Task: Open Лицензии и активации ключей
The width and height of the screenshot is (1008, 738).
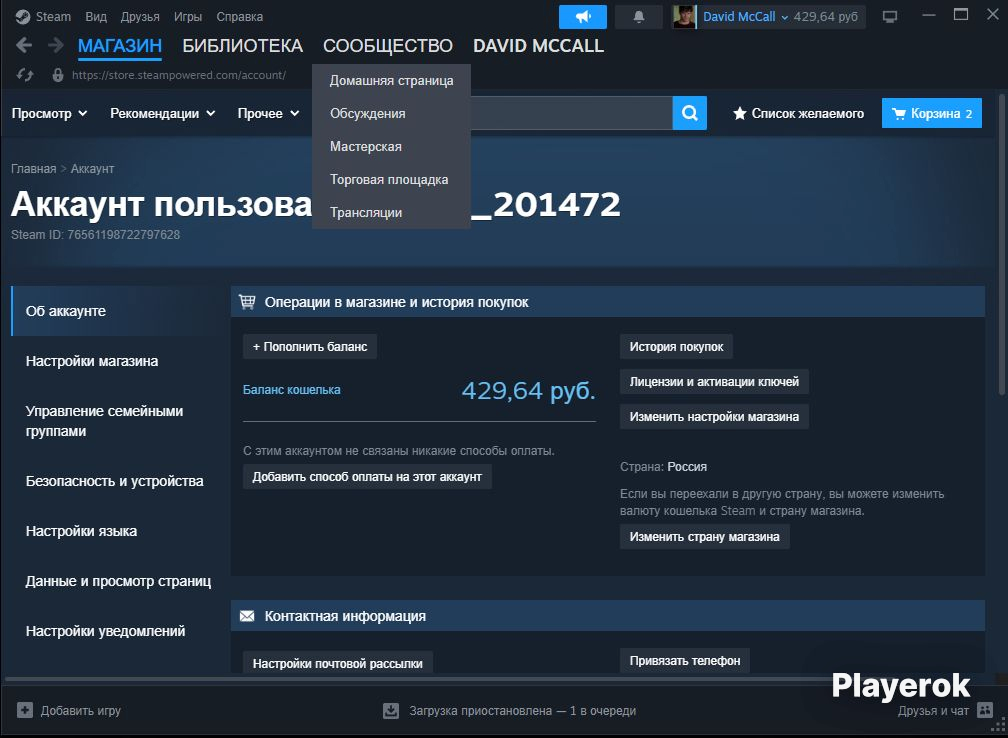Action: coord(714,382)
